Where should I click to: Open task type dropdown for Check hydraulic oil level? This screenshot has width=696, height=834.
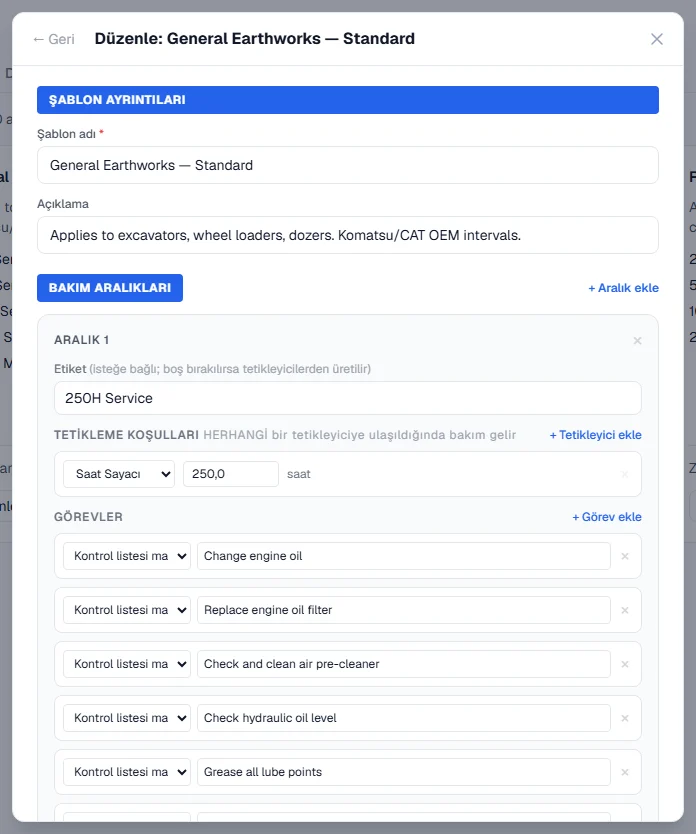127,718
